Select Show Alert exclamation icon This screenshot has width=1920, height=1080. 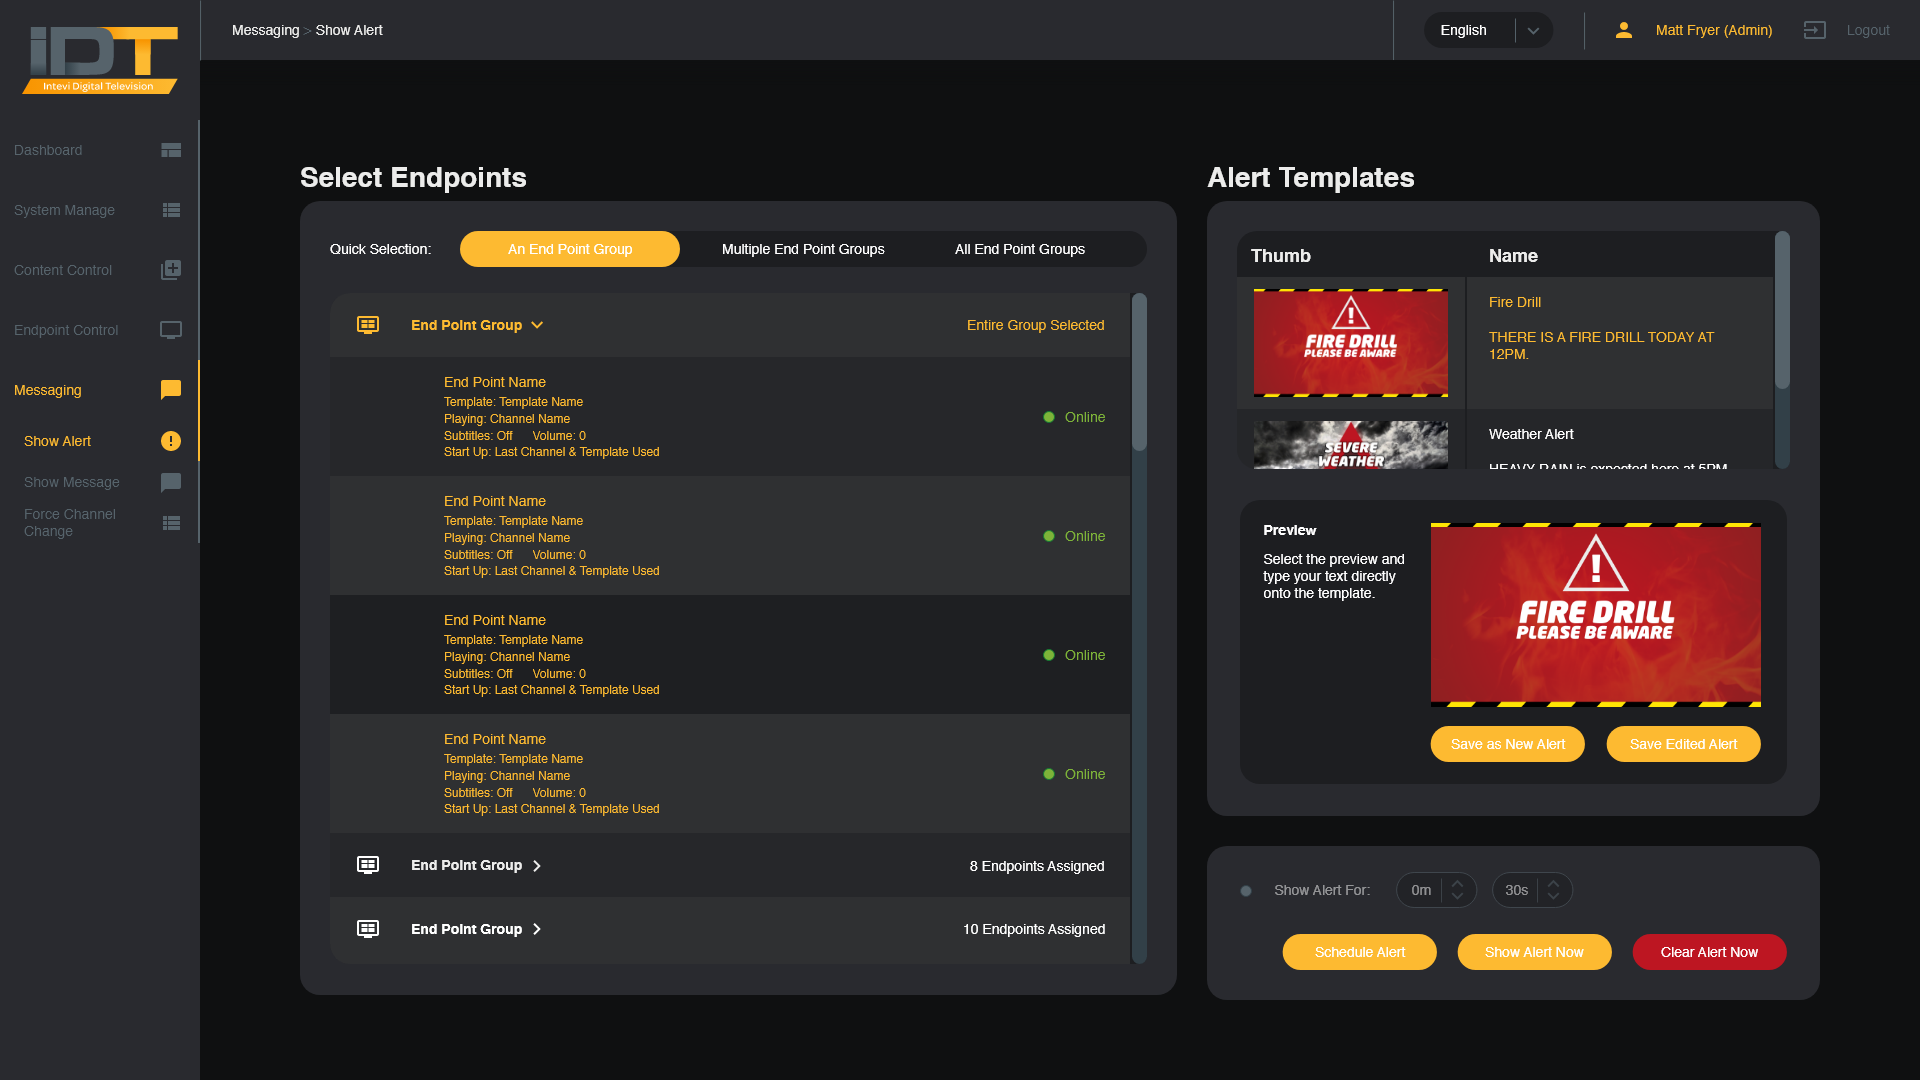pos(171,441)
